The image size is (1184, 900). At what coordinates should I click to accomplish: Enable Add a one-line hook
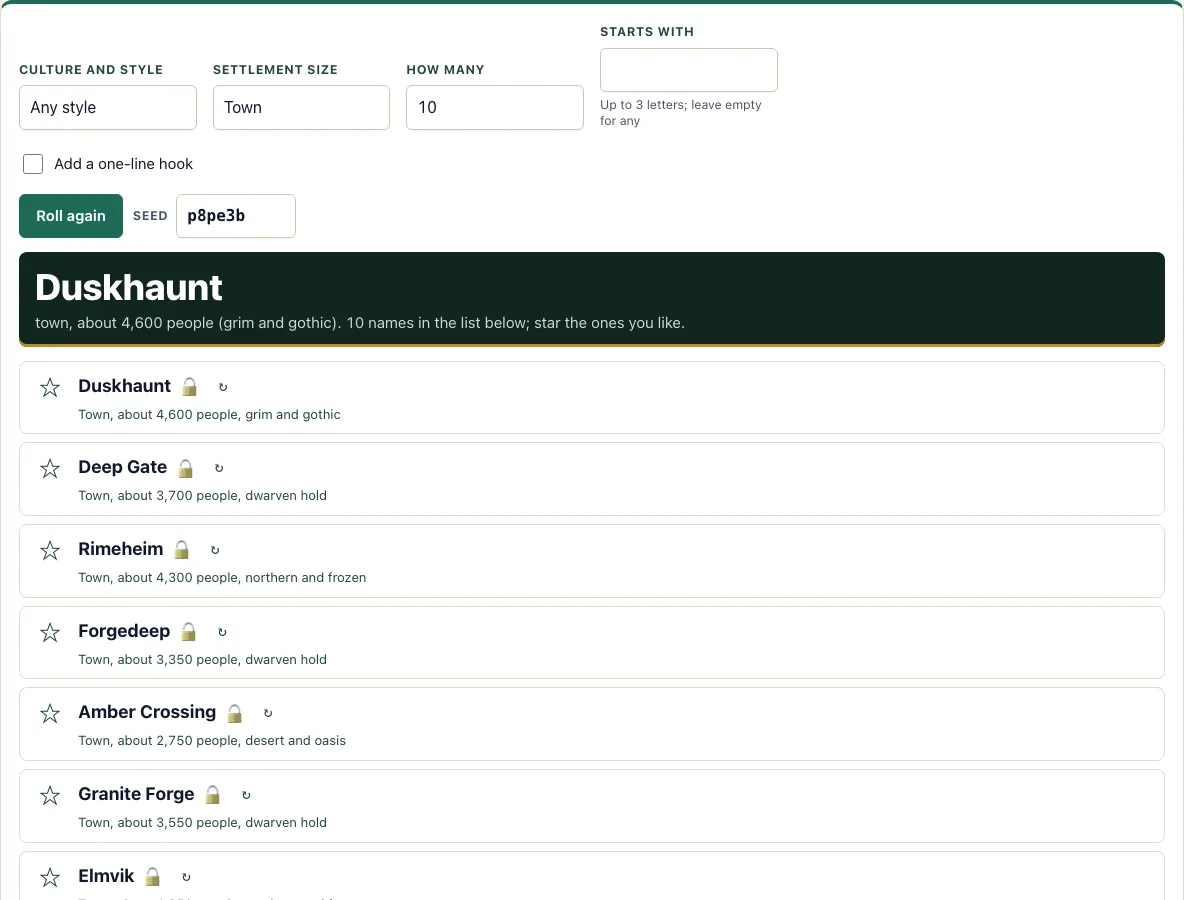[32, 164]
